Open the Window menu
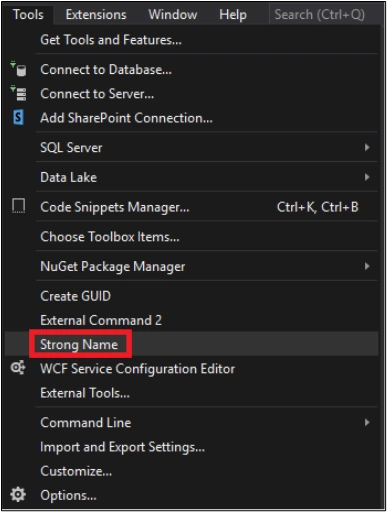The image size is (387, 512). (x=173, y=15)
